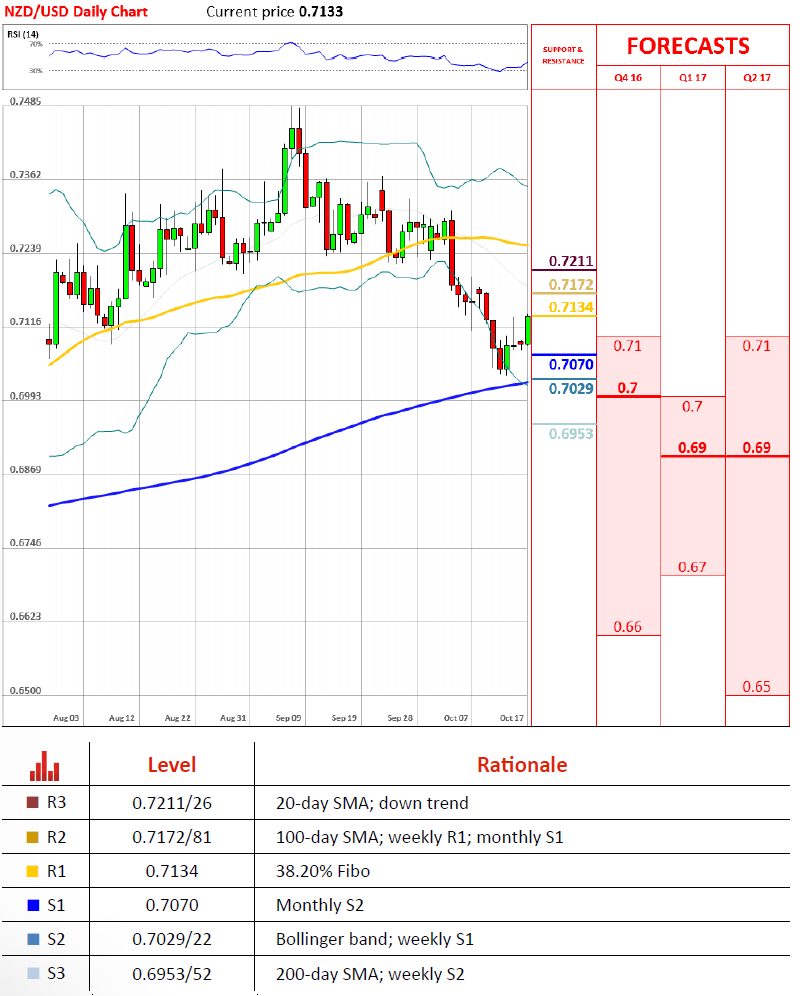Select the Q2 17 forecast column header
The width and height of the screenshot is (803, 996).
pyautogui.click(x=756, y=76)
